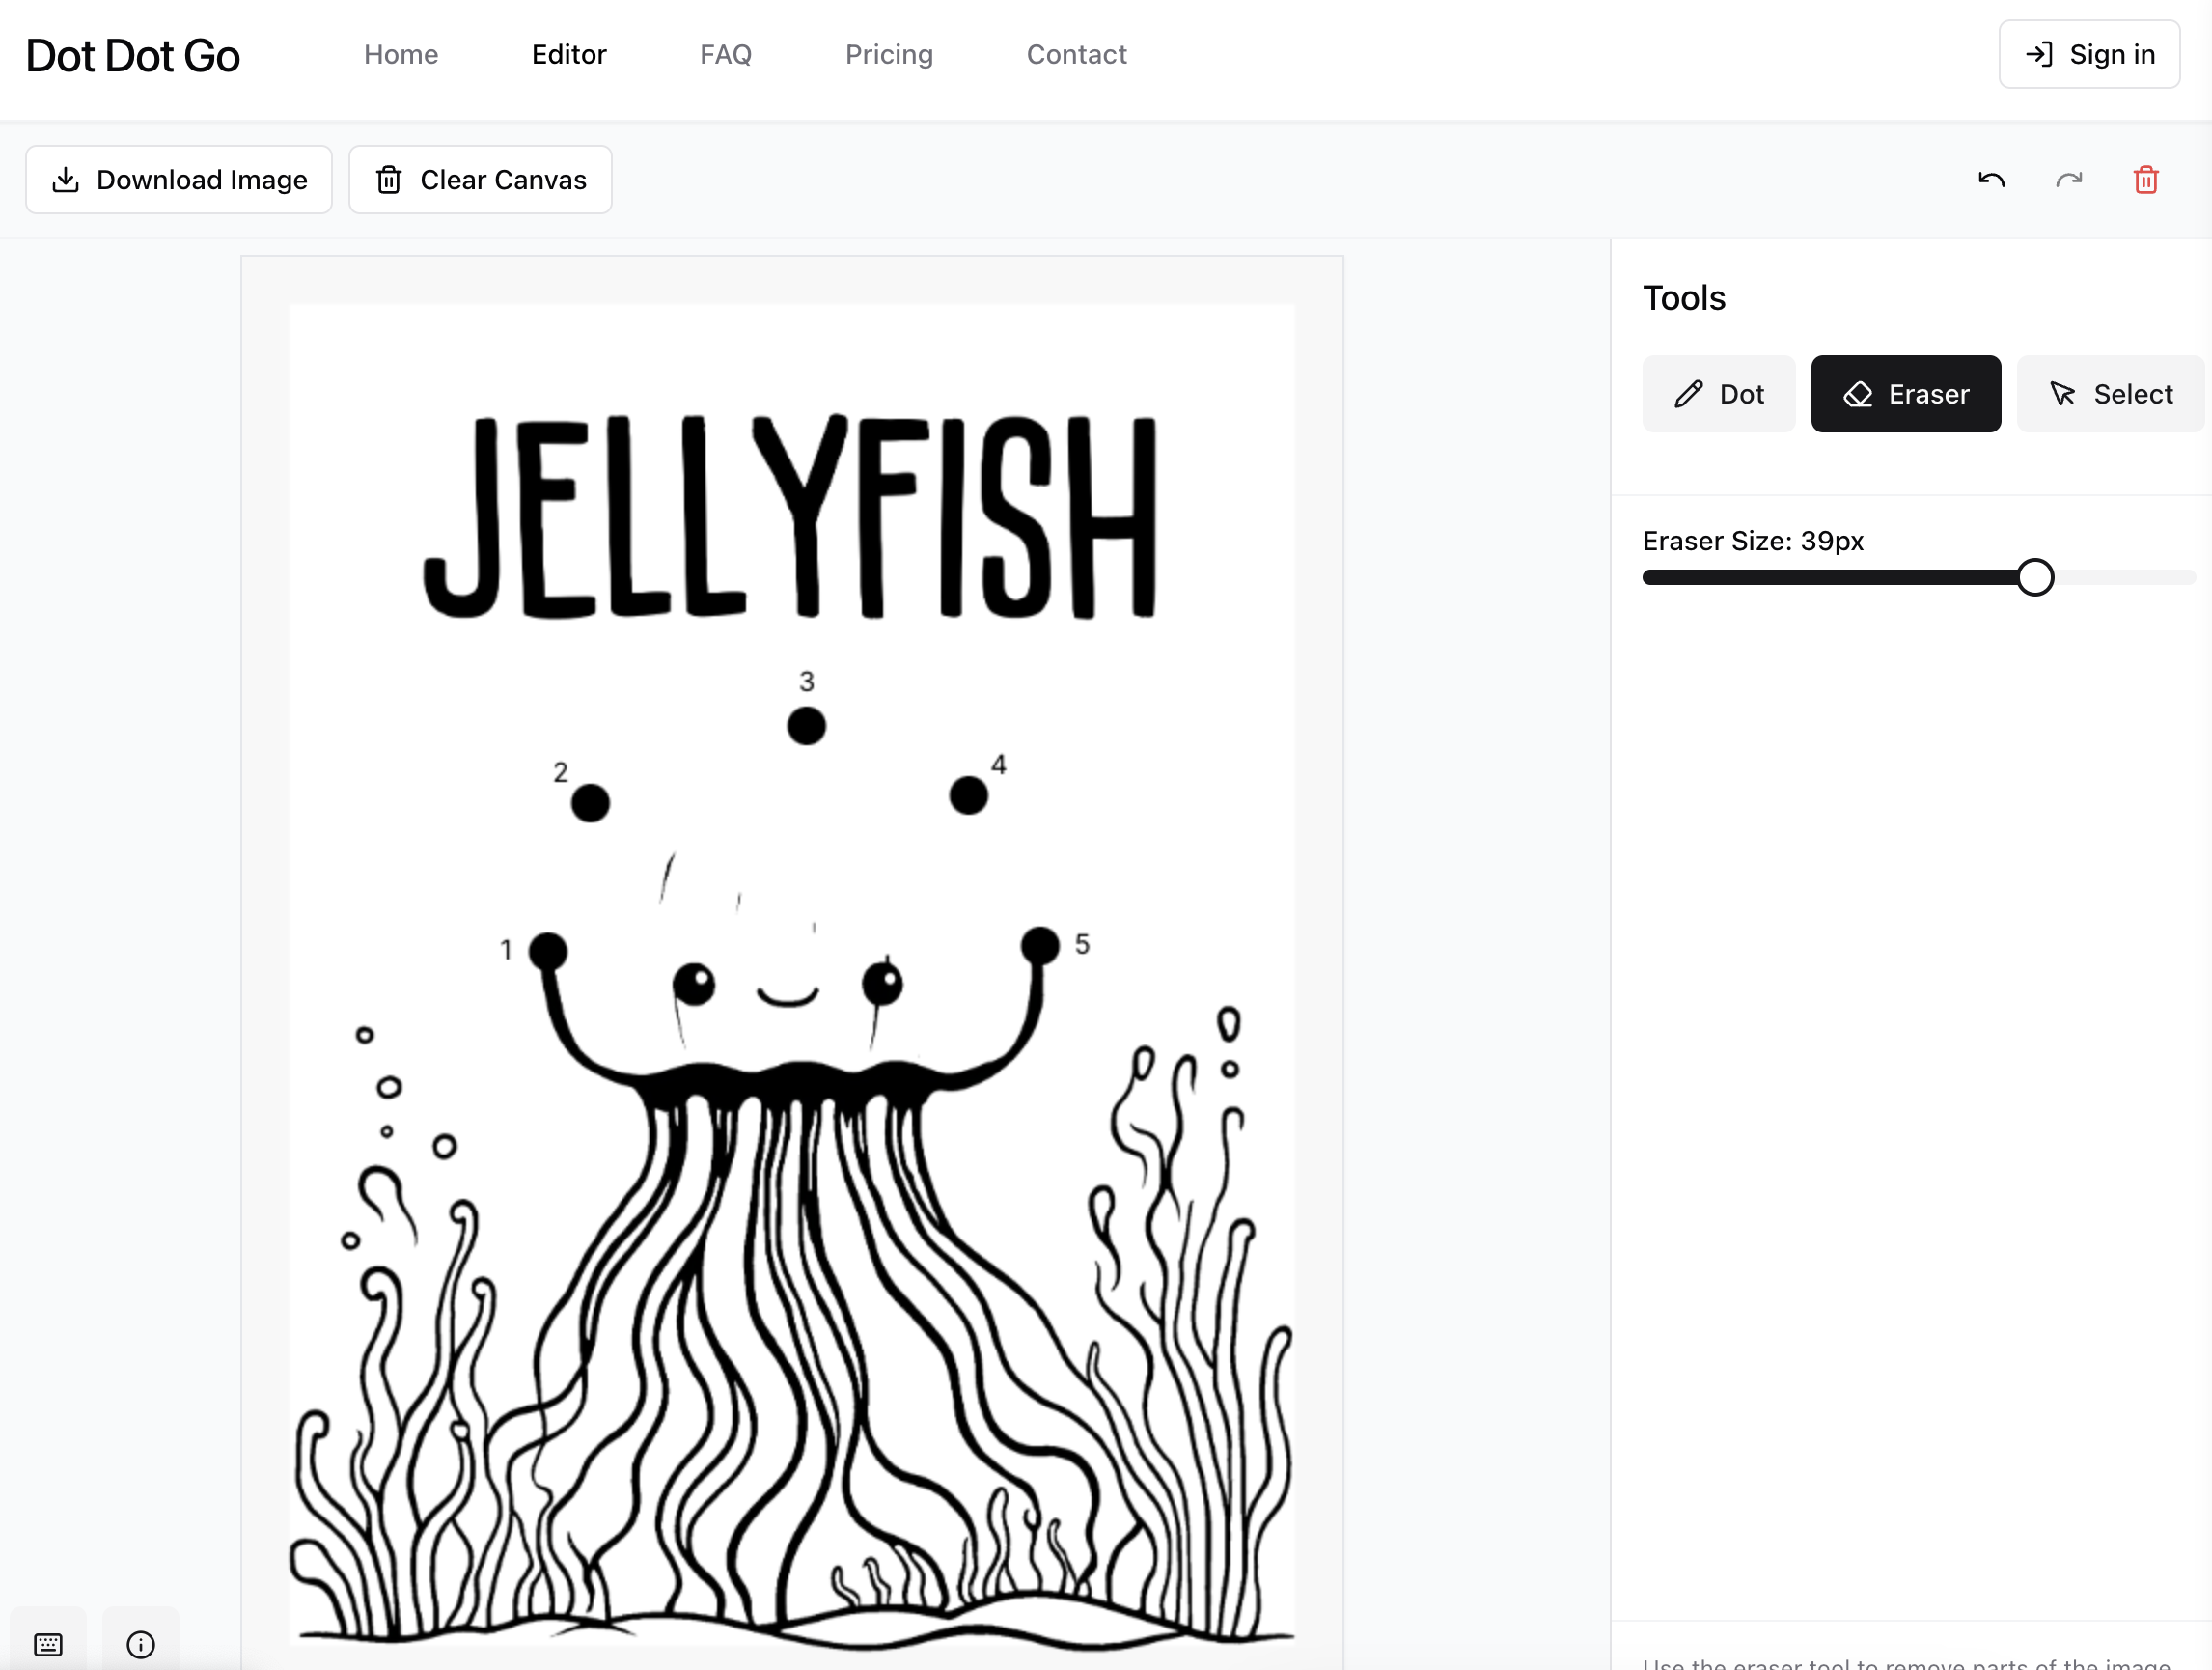Undo the last action
2212x1670 pixels.
(x=1990, y=179)
